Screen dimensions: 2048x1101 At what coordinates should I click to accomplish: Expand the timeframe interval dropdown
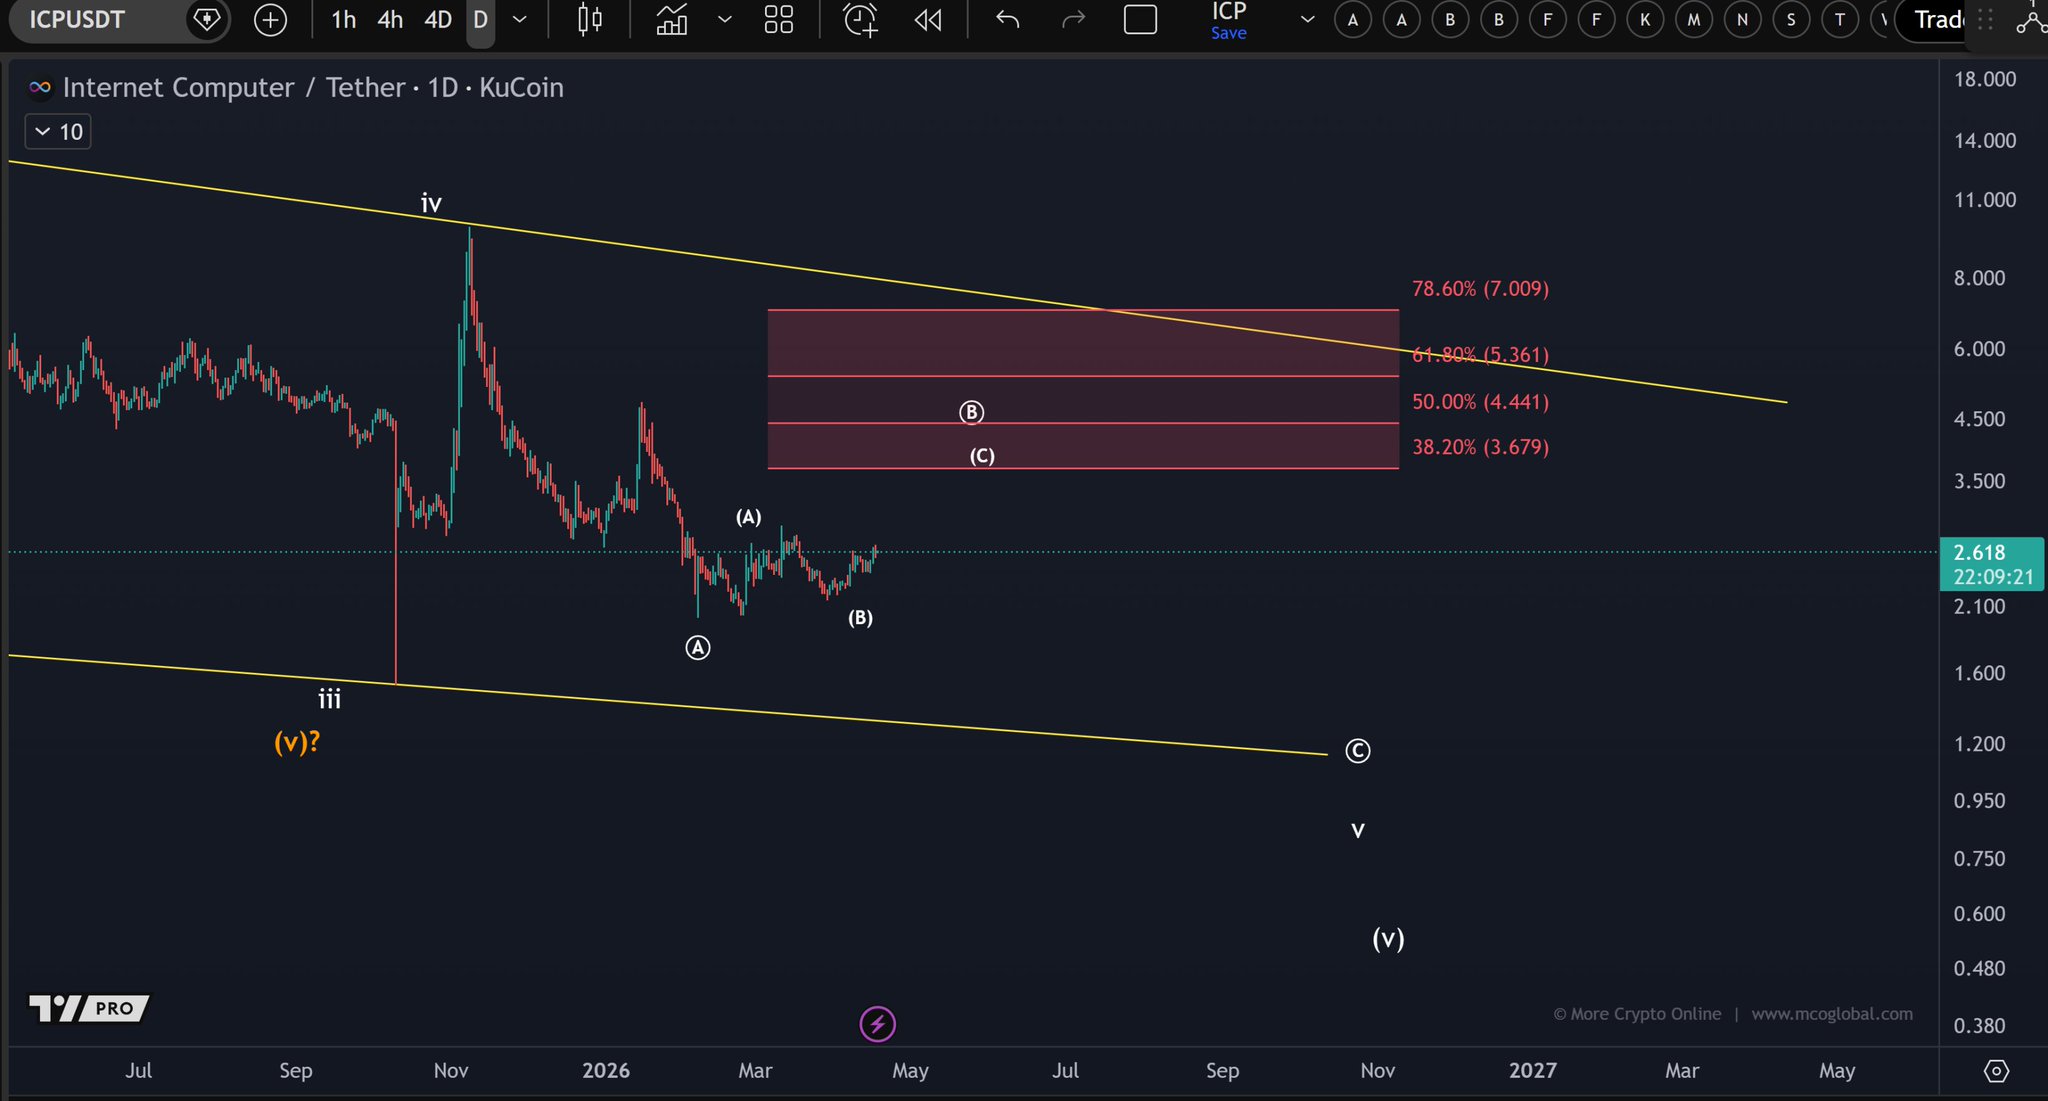click(x=519, y=19)
